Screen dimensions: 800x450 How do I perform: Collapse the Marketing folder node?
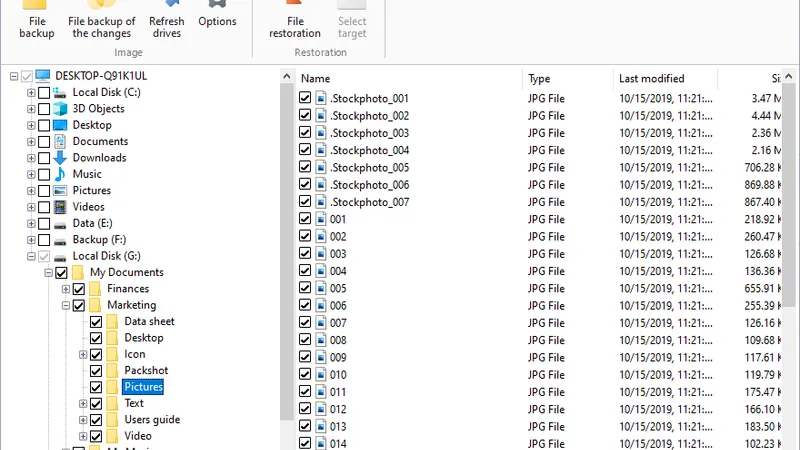click(x=66, y=306)
